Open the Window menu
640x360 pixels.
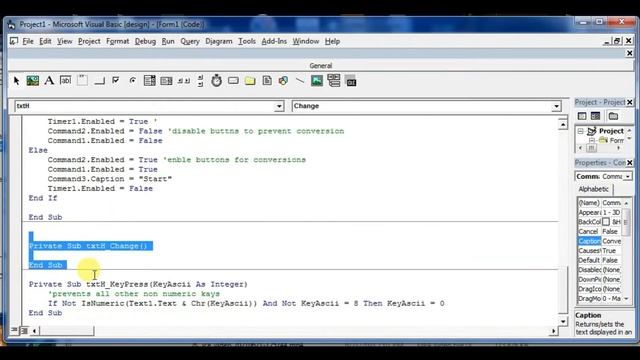coord(306,41)
